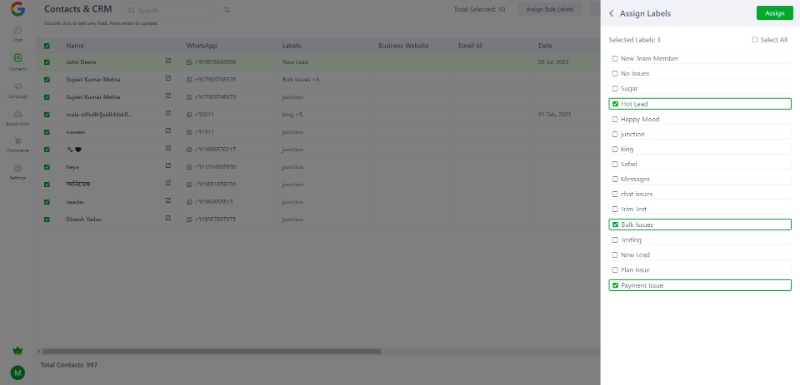Open the Contacts tab in sidebar

(x=18, y=62)
